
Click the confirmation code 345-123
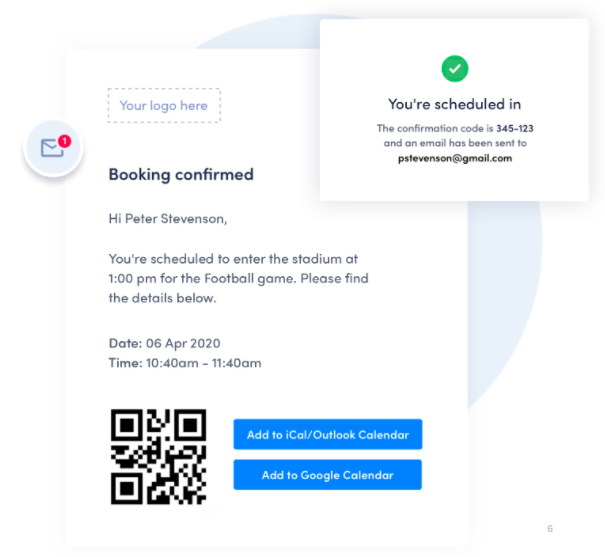(x=515, y=128)
